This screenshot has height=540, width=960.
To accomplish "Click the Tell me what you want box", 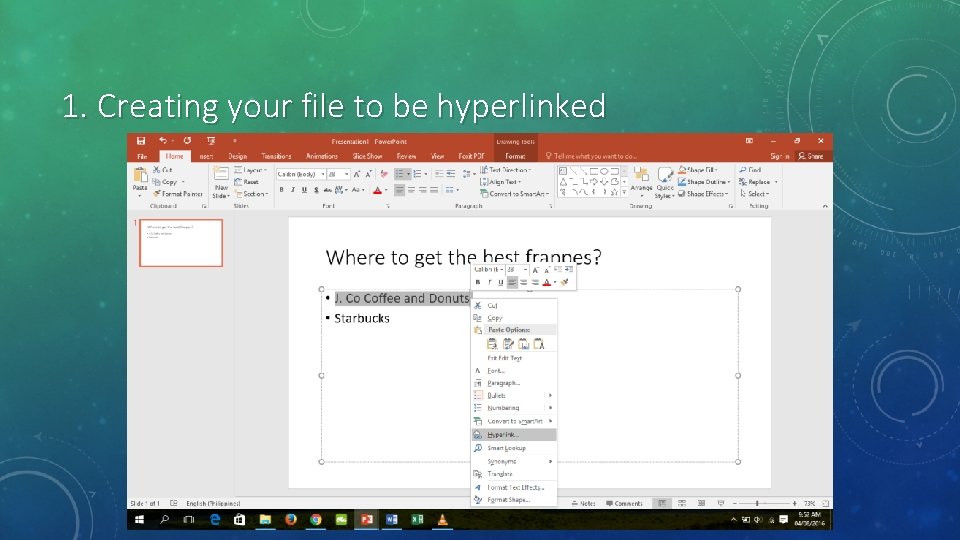I will coord(591,156).
